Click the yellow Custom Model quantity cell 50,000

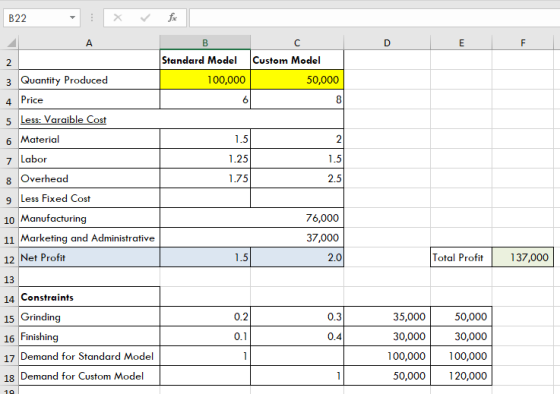point(297,80)
